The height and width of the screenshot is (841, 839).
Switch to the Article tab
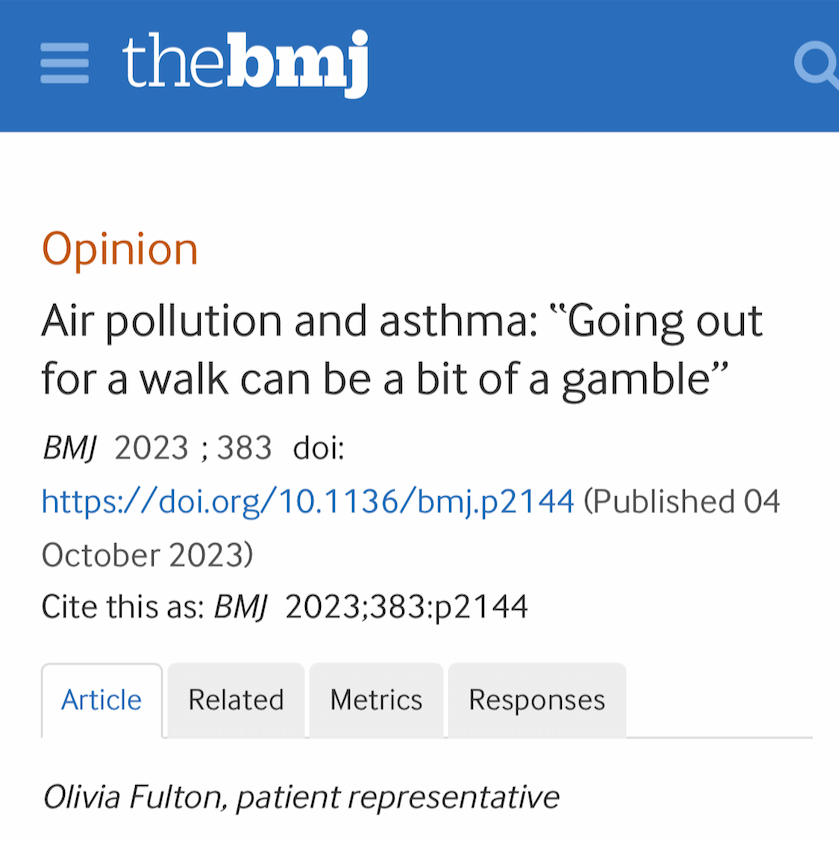[101, 699]
